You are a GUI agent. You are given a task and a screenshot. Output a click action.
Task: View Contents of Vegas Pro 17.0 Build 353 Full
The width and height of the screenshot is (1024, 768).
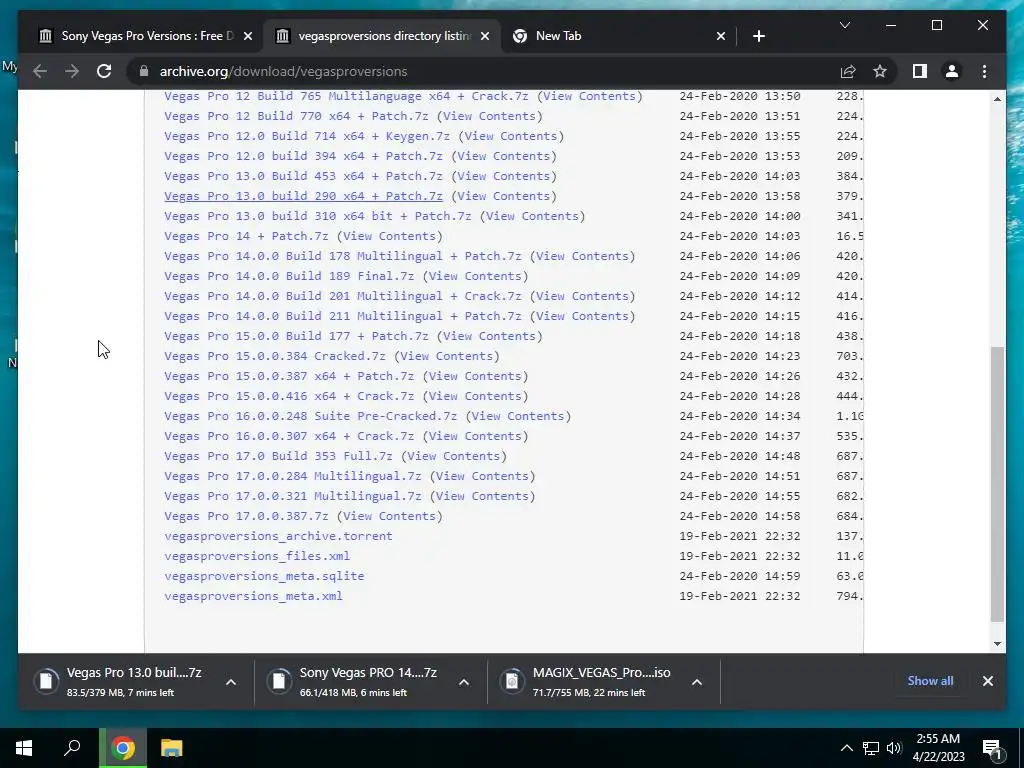click(x=453, y=456)
